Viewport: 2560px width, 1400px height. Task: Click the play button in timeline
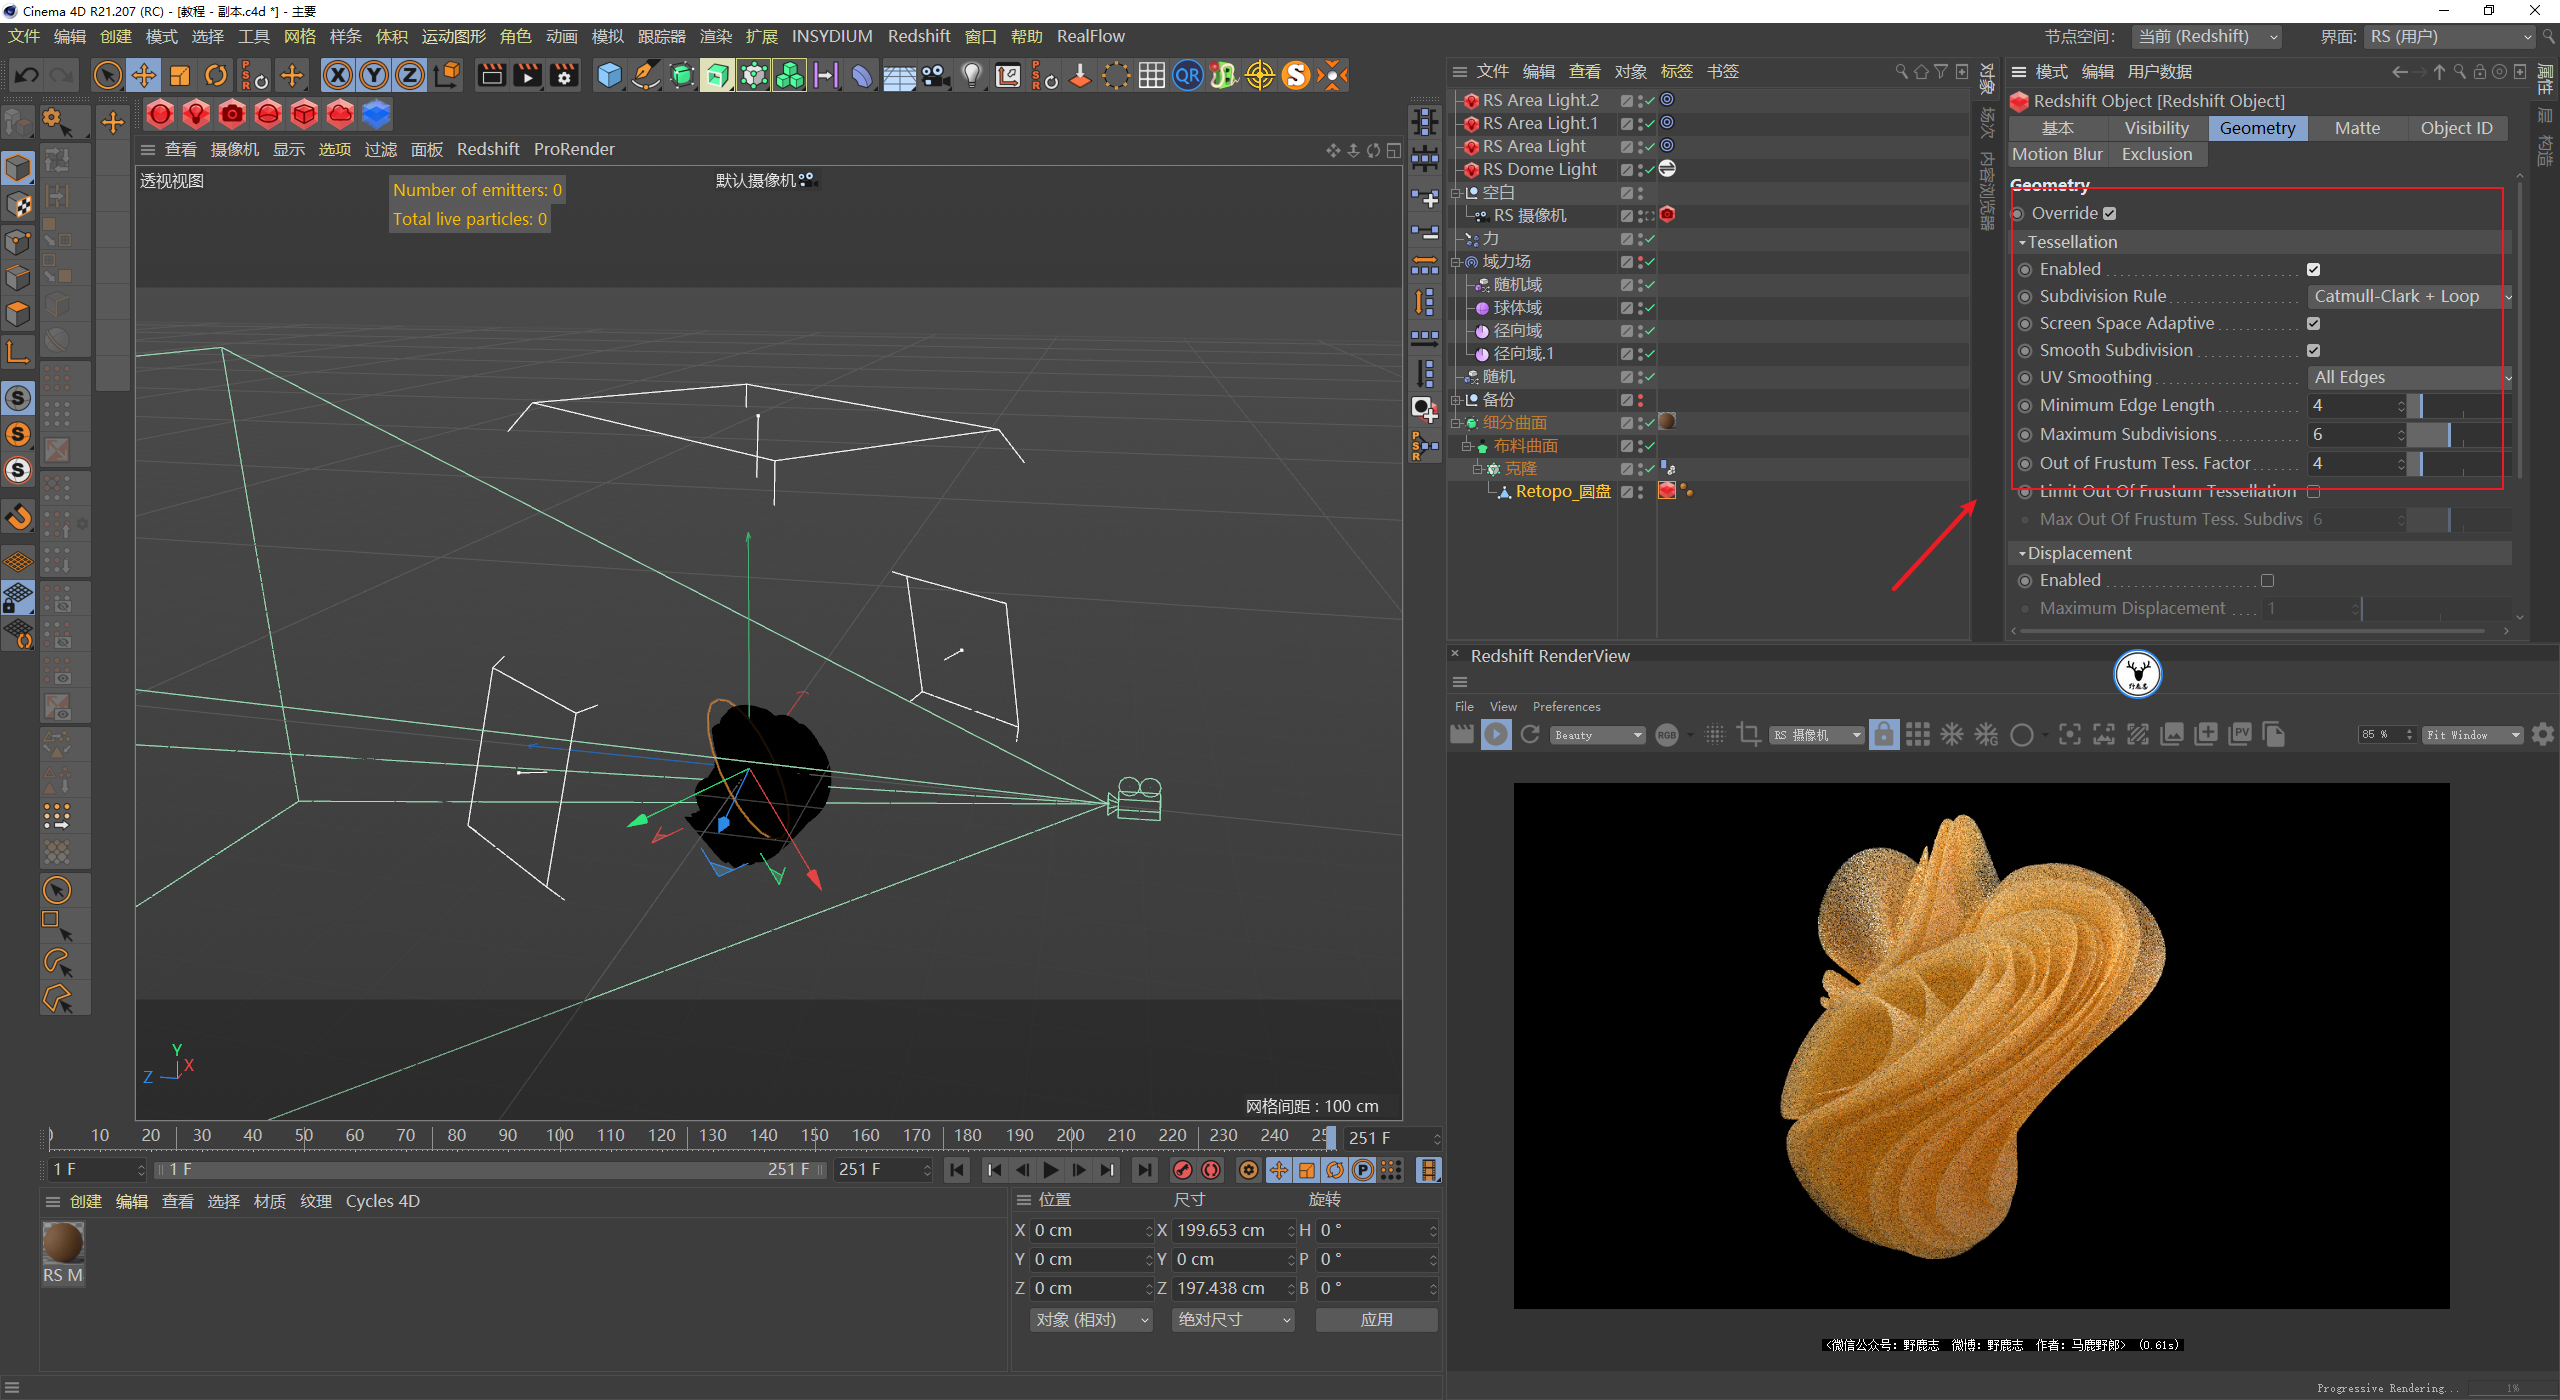1050,1171
